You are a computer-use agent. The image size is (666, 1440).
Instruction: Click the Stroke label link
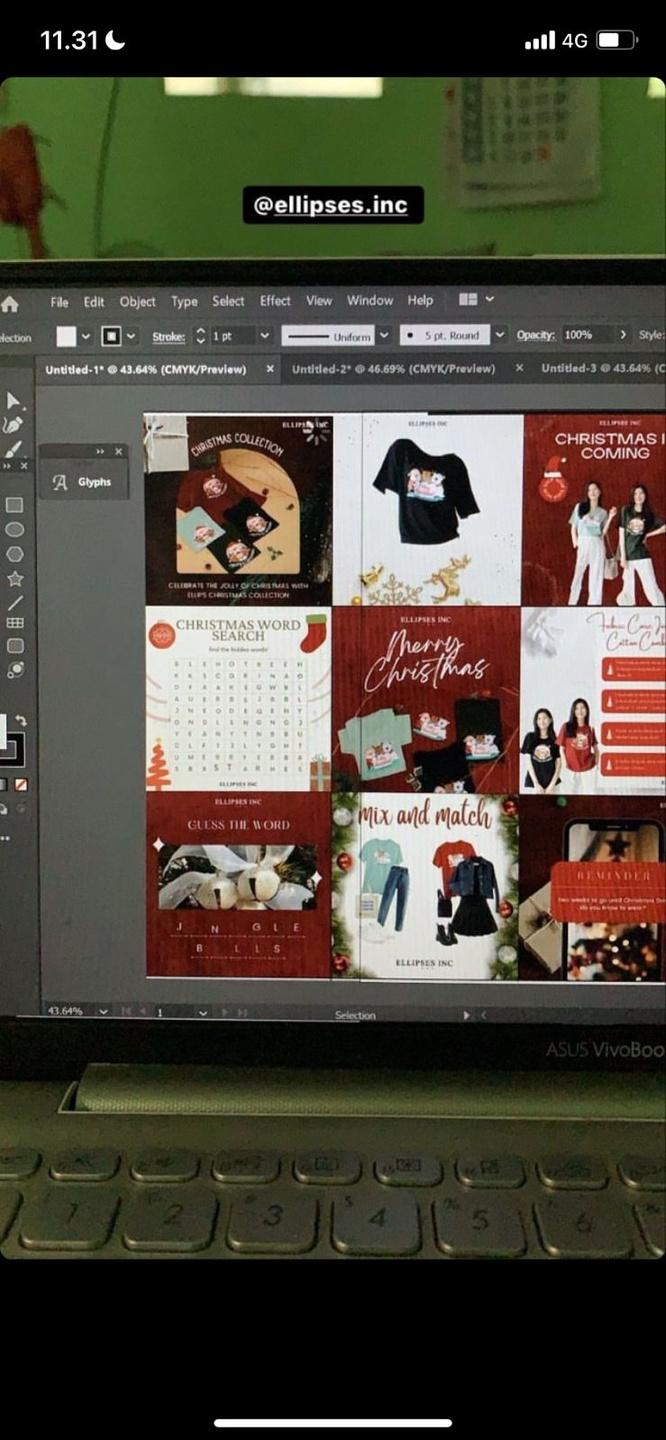coord(169,337)
